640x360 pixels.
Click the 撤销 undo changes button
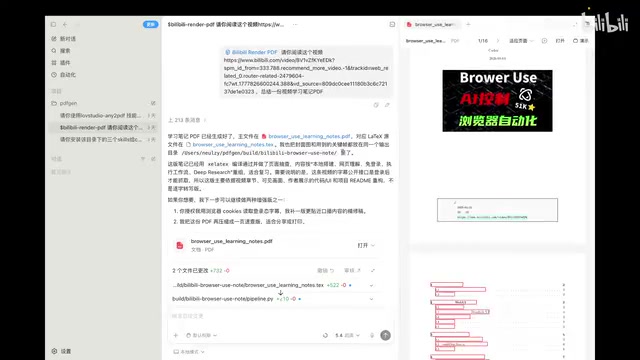[325, 271]
